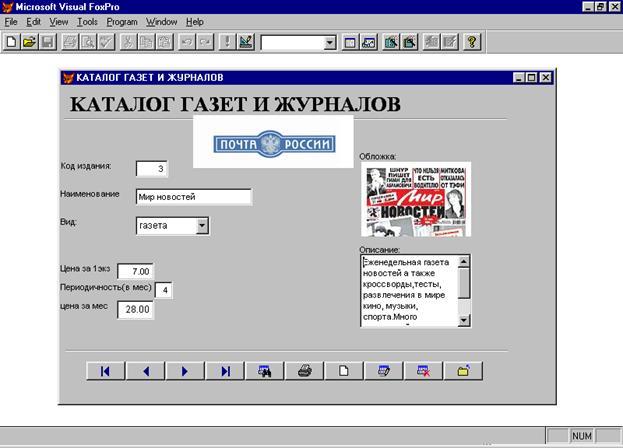Go to the first record
The image size is (623, 448).
[x=104, y=371]
